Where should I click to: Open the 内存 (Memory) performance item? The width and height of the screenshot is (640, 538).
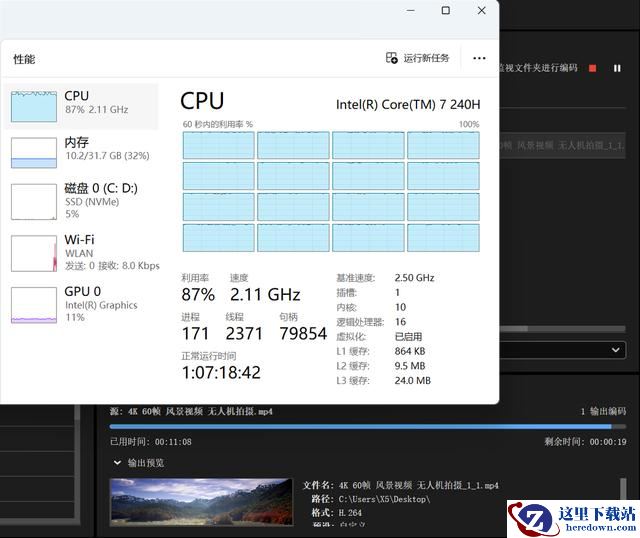81,151
